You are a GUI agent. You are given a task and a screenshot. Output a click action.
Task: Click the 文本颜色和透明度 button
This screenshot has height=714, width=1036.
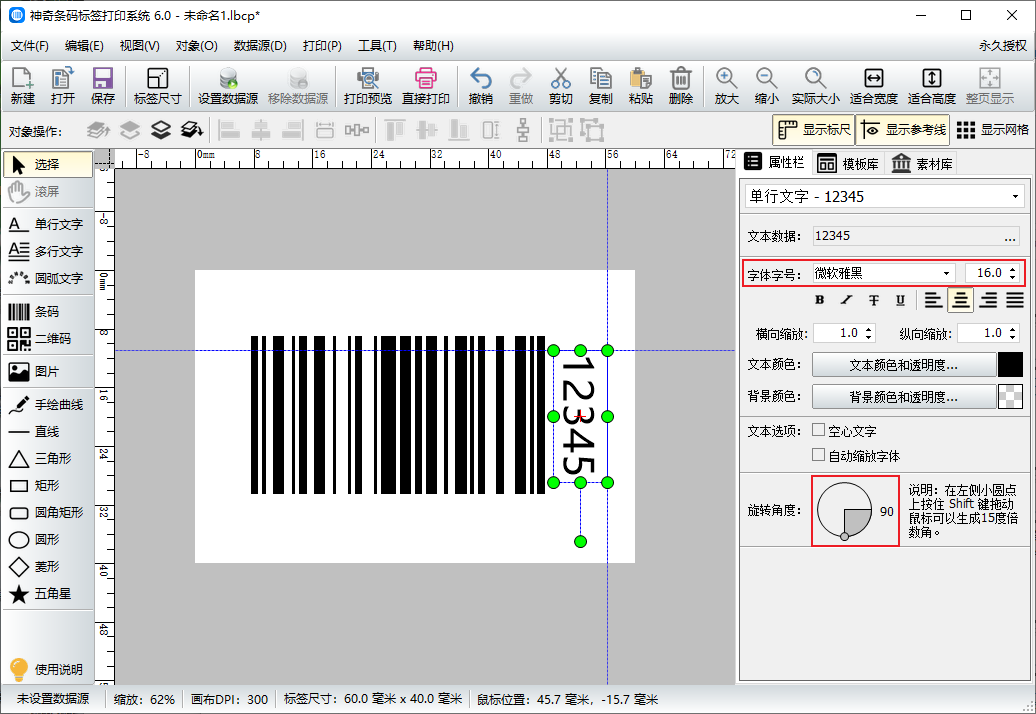(904, 365)
